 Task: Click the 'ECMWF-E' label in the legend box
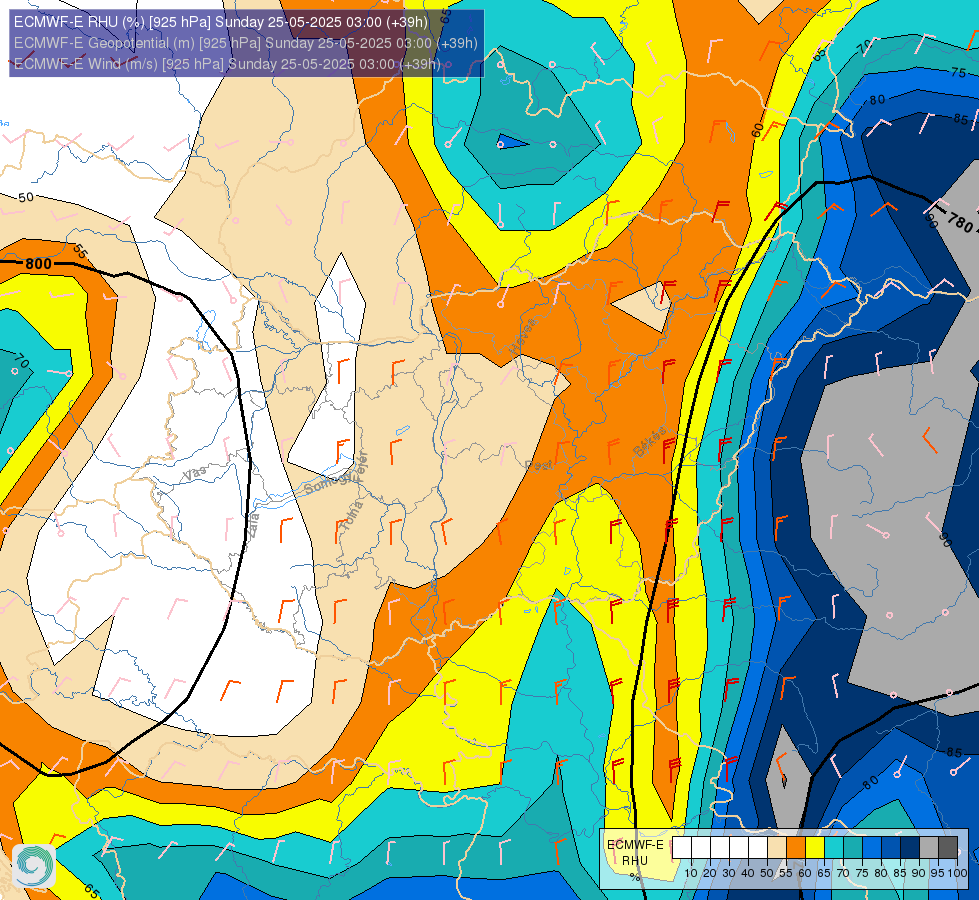click(636, 844)
